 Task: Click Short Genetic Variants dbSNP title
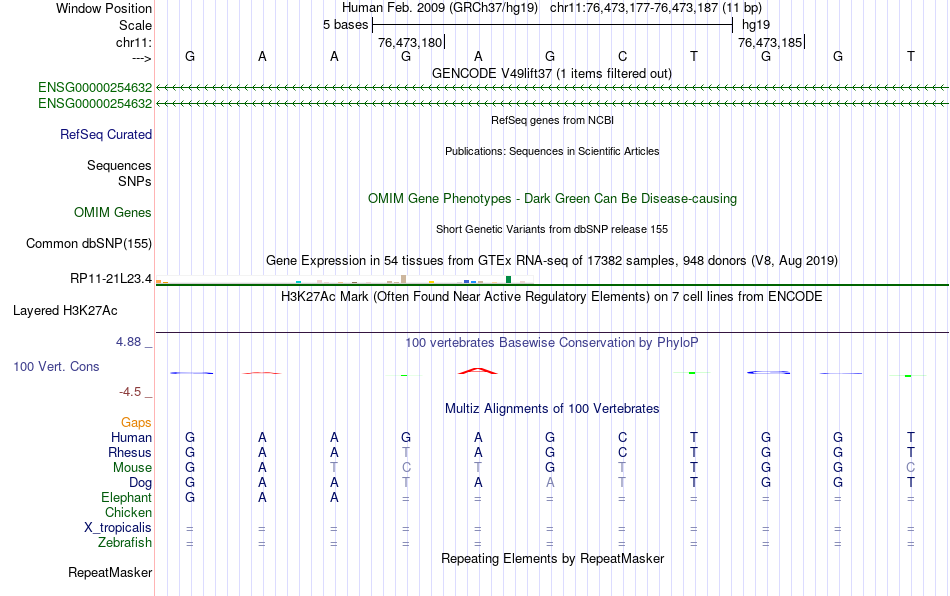[552, 230]
